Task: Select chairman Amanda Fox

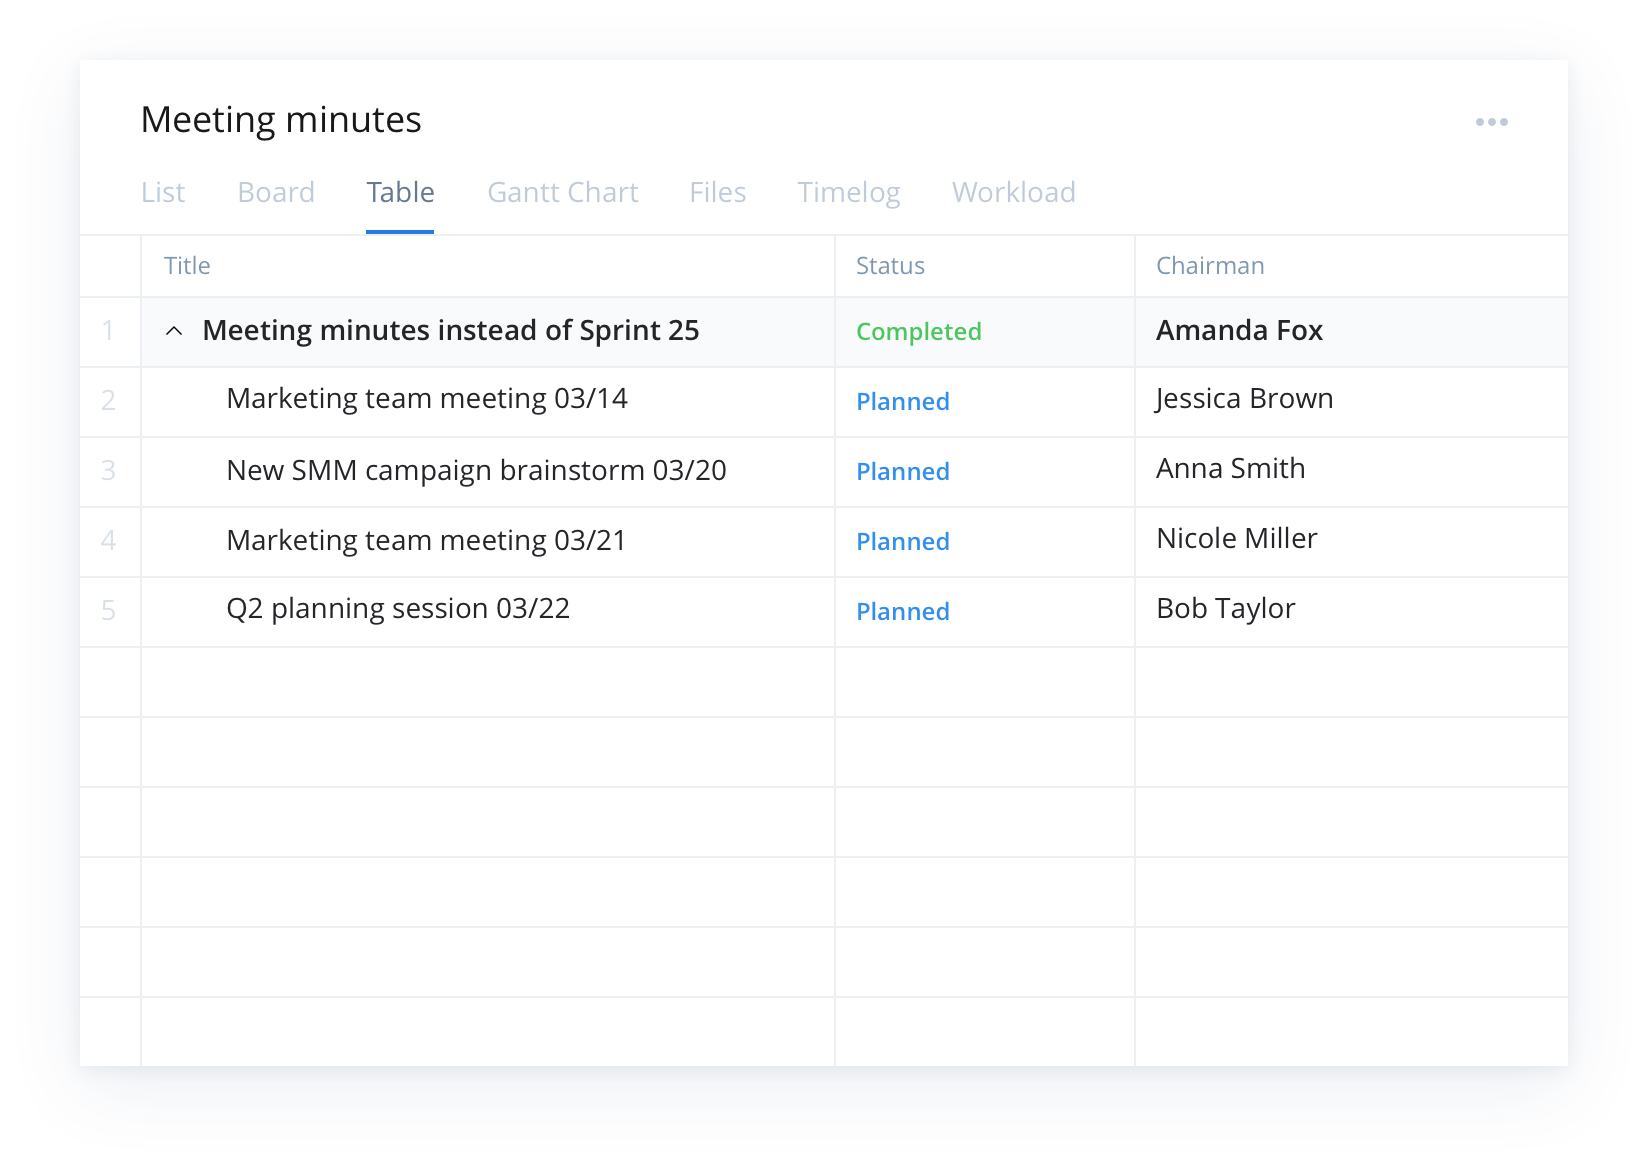Action: coord(1238,330)
